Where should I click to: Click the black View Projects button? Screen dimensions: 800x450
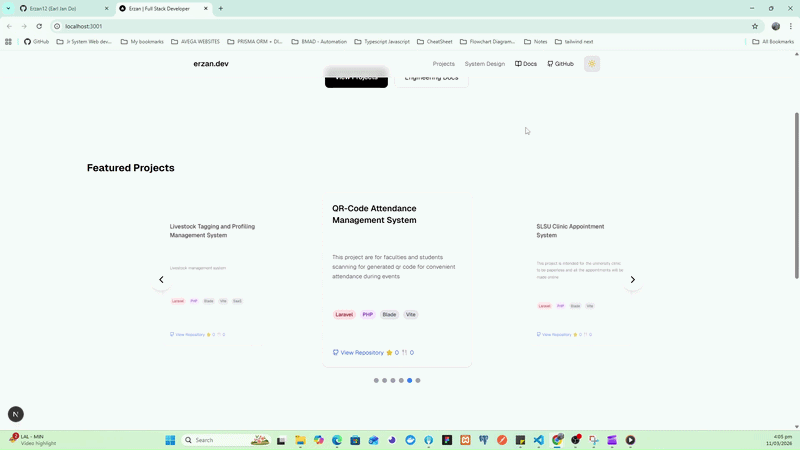pyautogui.click(x=356, y=78)
